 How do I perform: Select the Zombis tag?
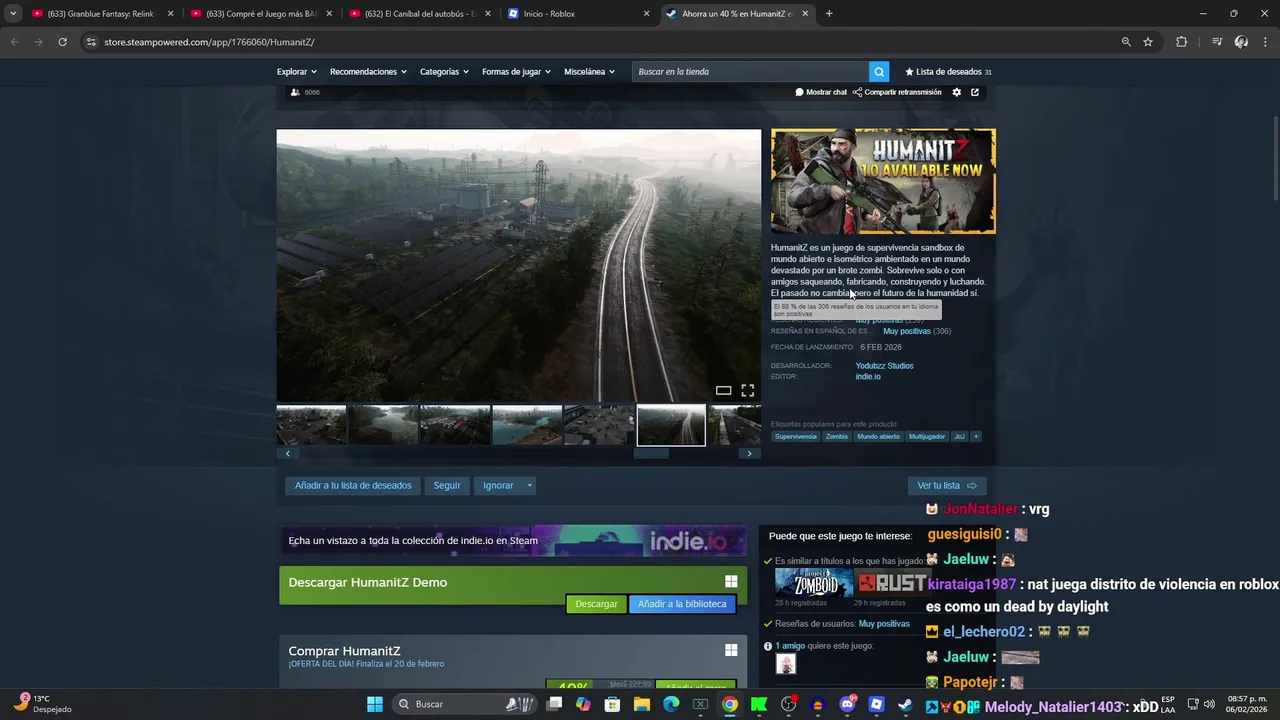837,436
